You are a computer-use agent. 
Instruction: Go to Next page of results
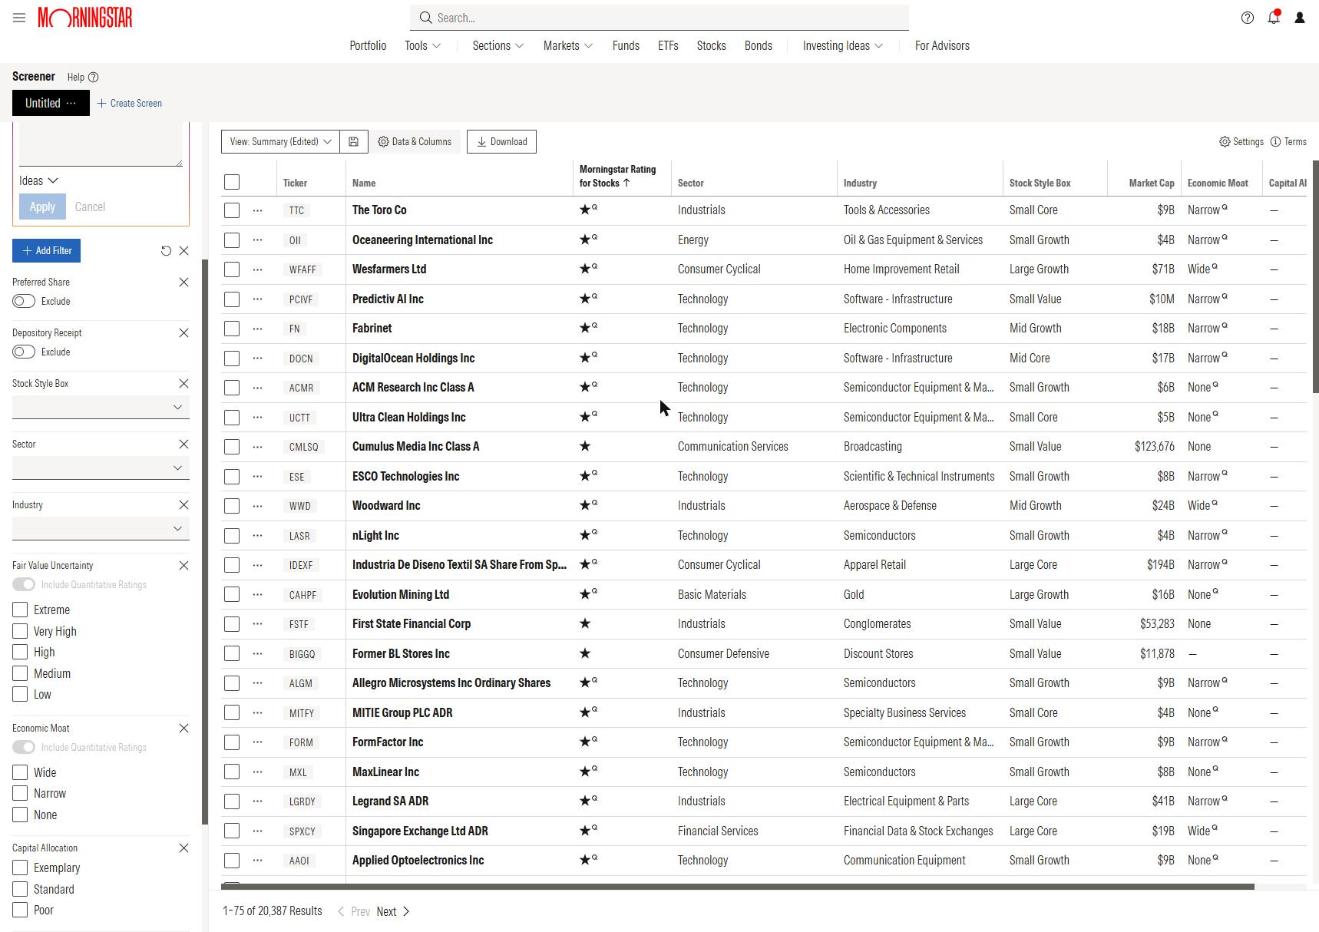(x=393, y=912)
